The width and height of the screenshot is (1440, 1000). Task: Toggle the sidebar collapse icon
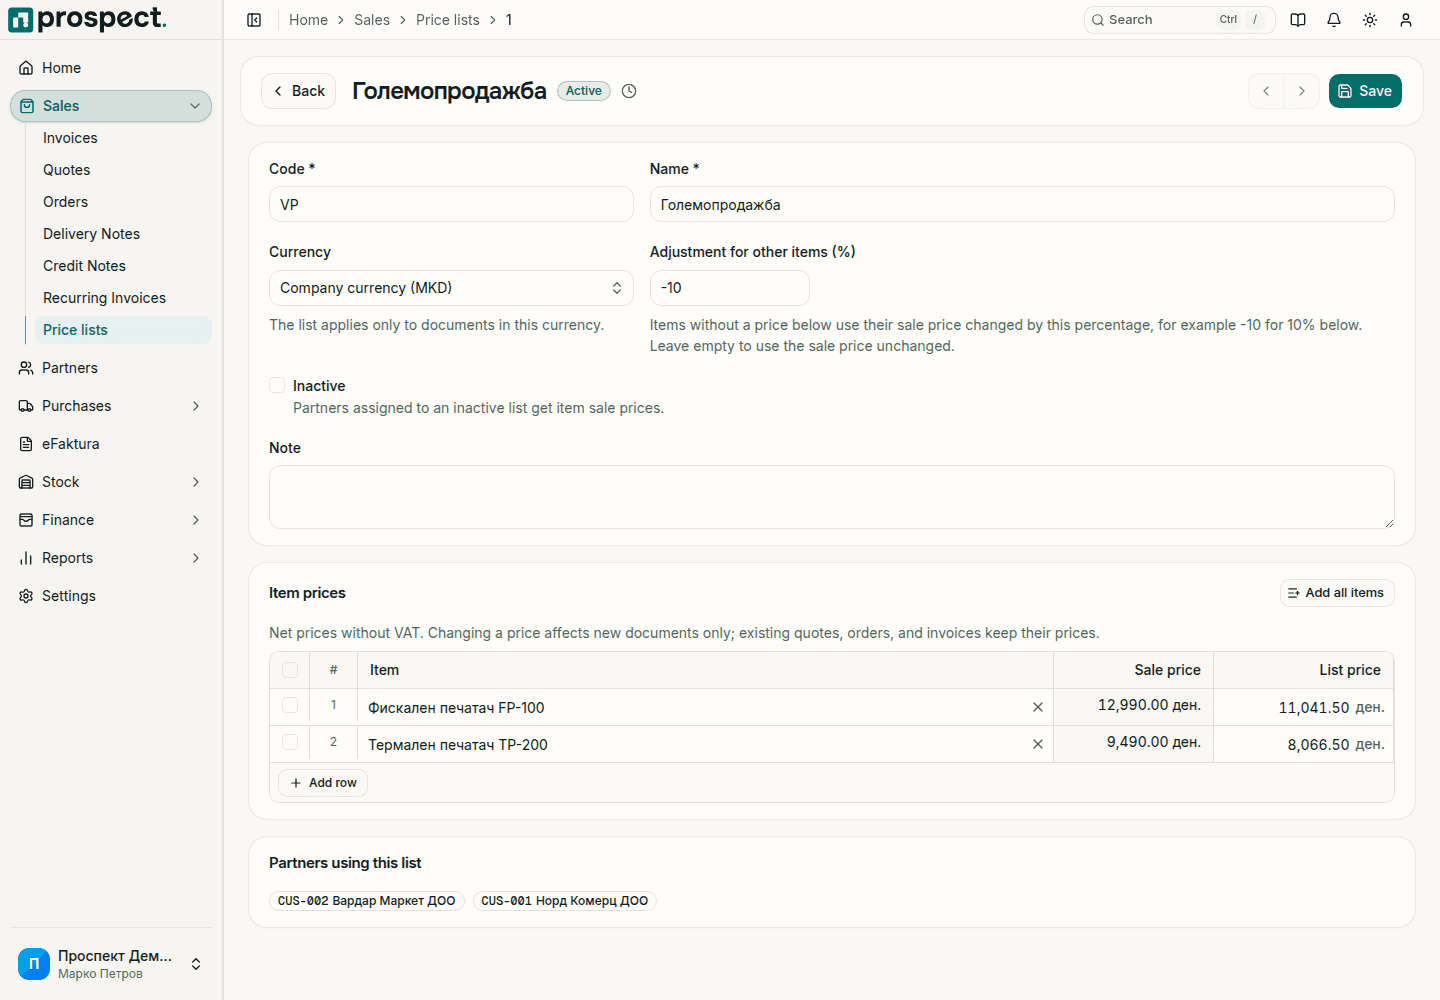[254, 20]
